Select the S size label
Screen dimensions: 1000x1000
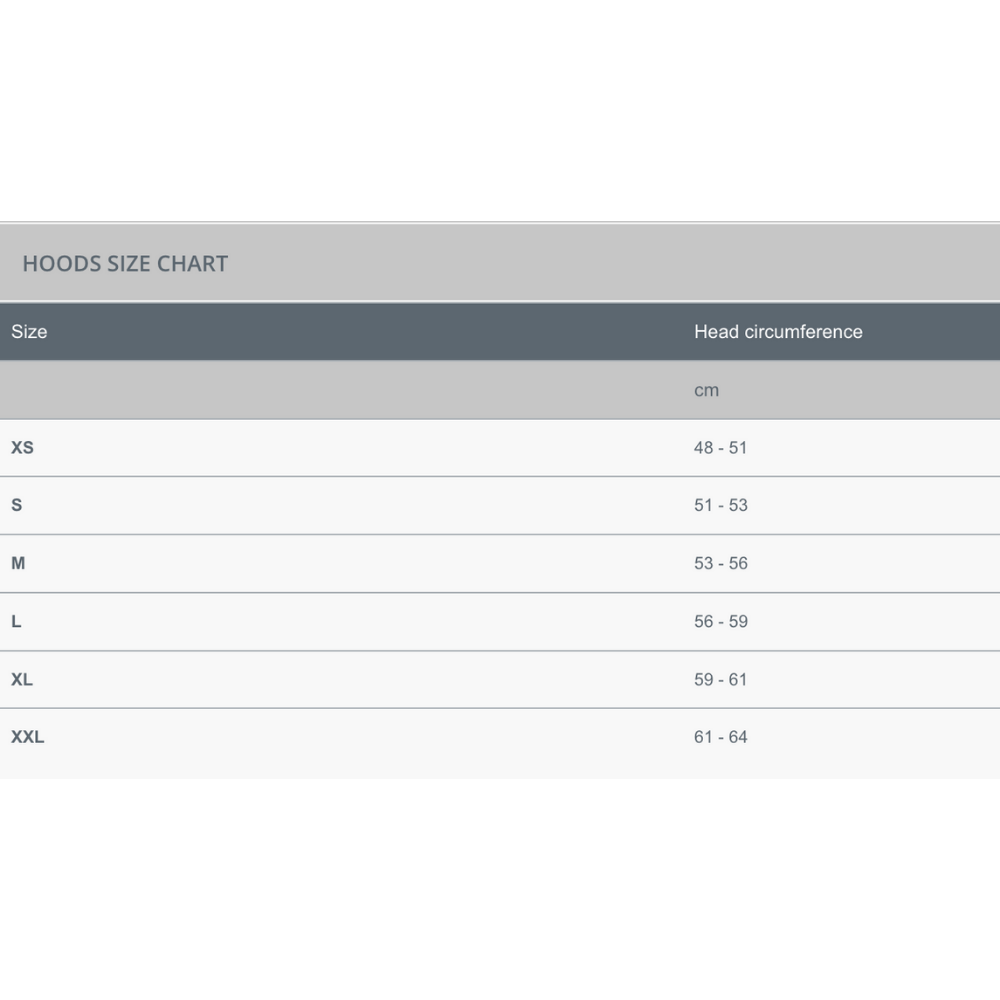pos(16,505)
